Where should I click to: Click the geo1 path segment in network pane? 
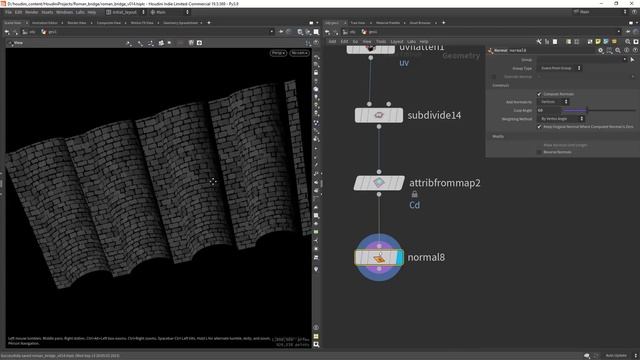click(x=369, y=32)
